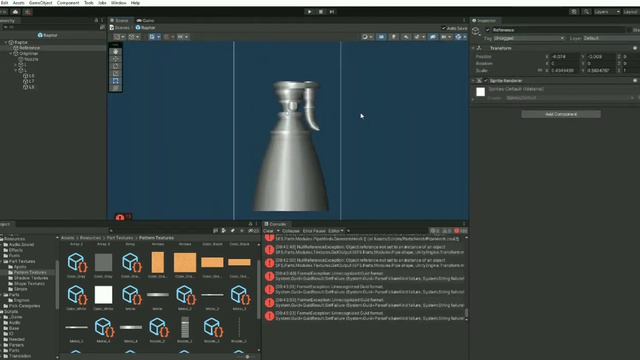Open the Assets menu
Screen dimensions: 640x360
pyautogui.click(x=18, y=3)
